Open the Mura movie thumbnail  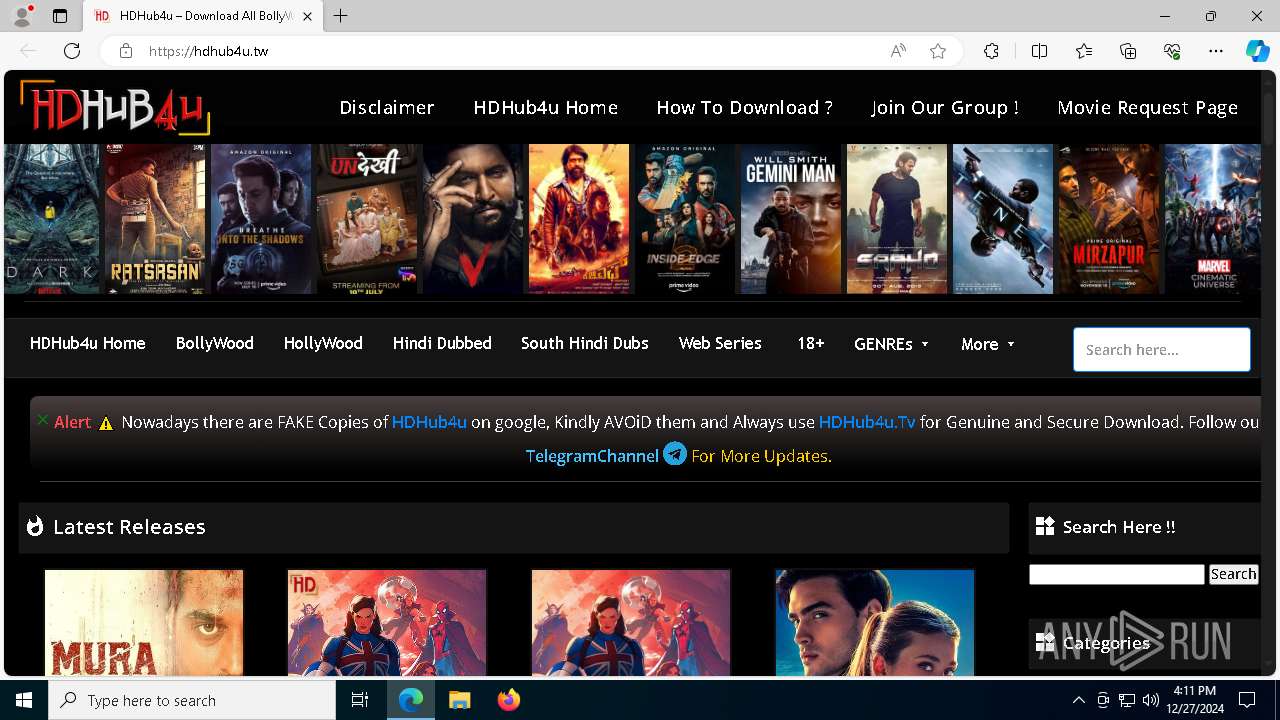144,622
